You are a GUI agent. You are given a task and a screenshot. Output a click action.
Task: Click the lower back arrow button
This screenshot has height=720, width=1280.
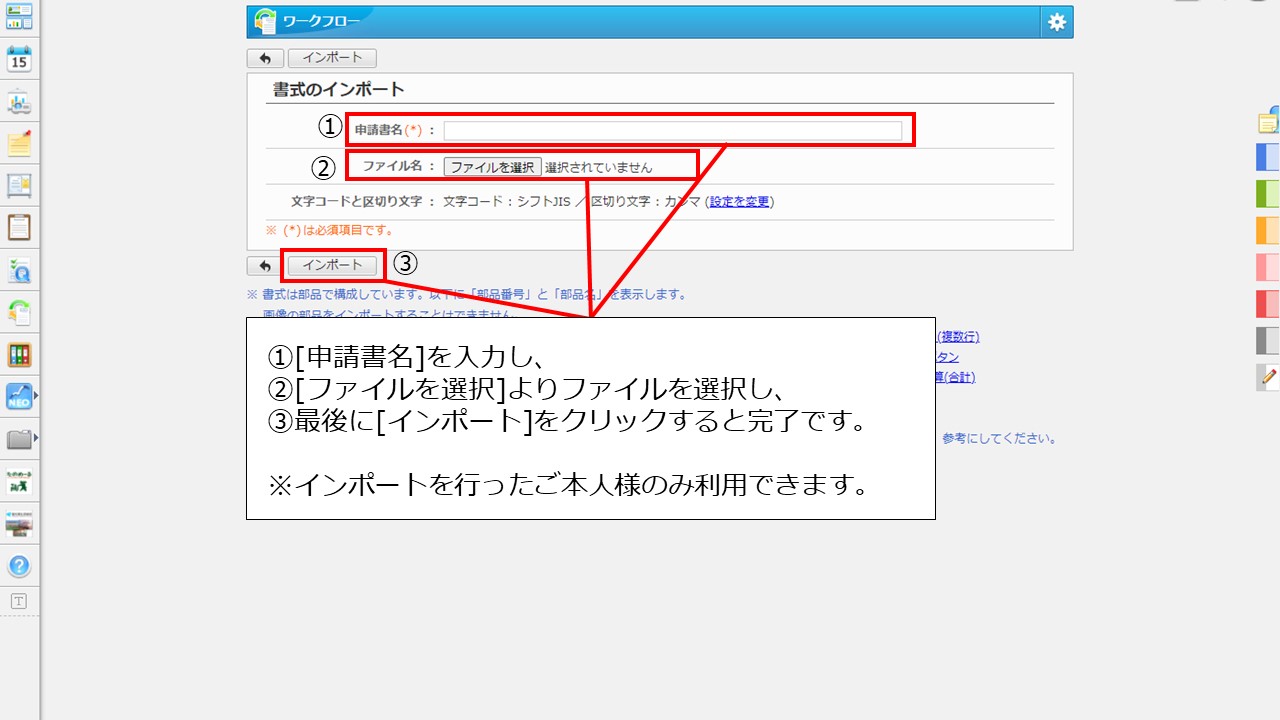265,266
